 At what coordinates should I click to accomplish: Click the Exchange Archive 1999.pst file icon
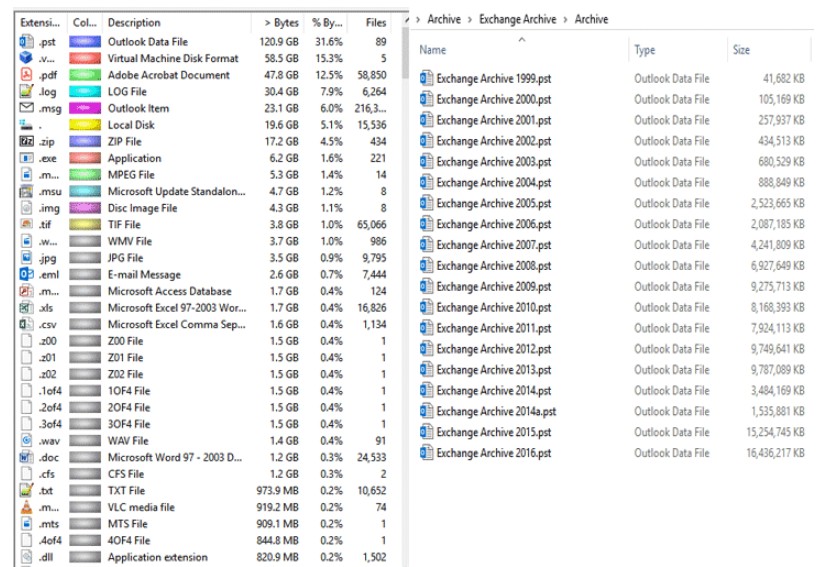427,78
